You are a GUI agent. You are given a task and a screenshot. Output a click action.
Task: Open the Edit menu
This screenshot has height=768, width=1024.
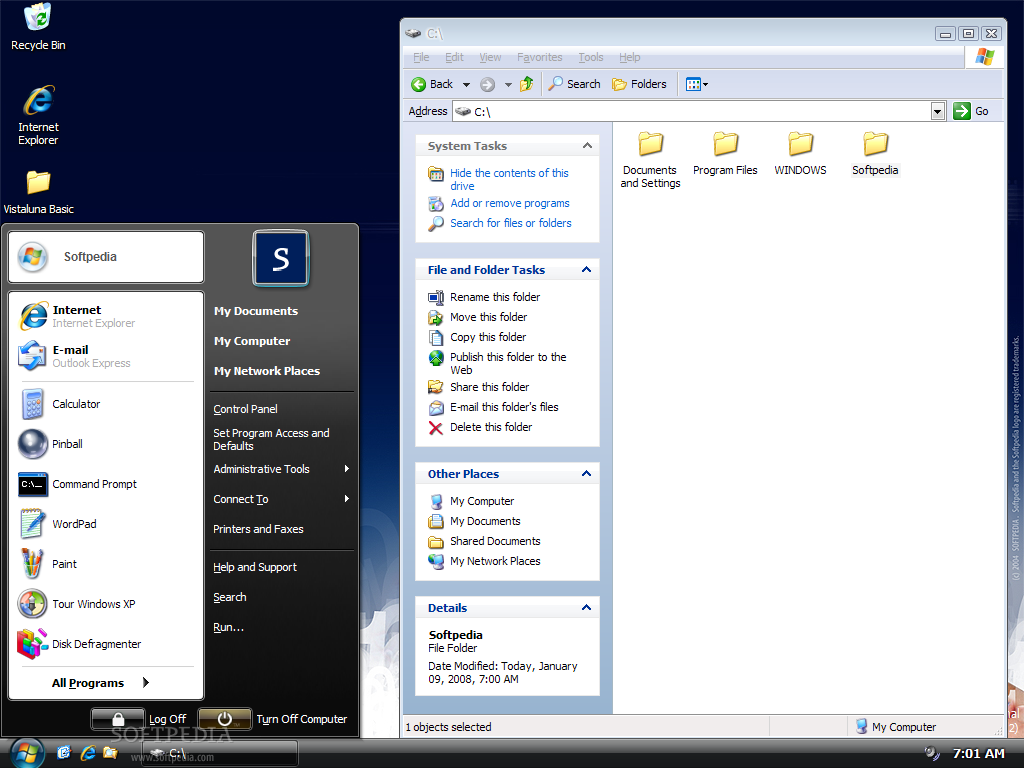point(454,57)
